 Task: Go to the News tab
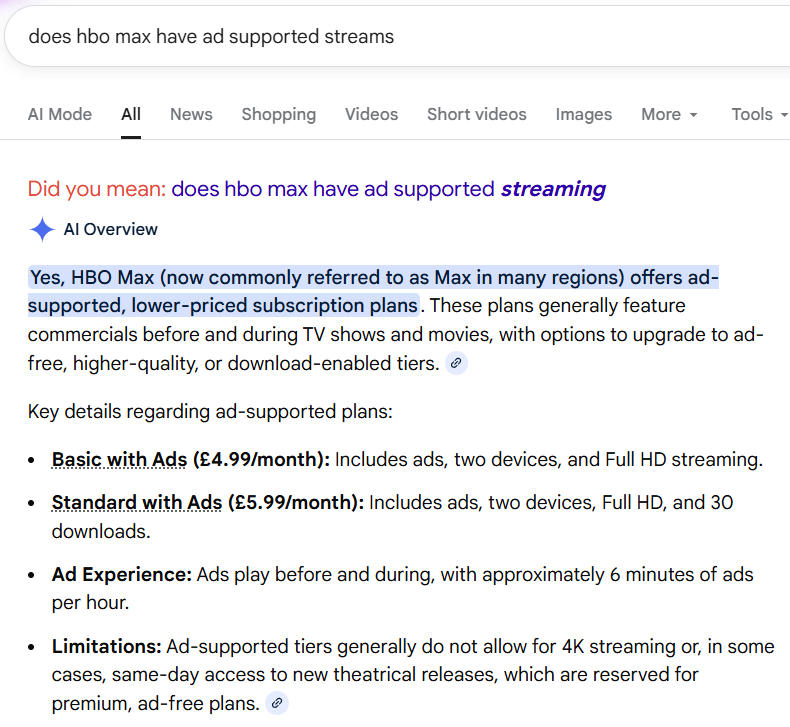coord(191,114)
